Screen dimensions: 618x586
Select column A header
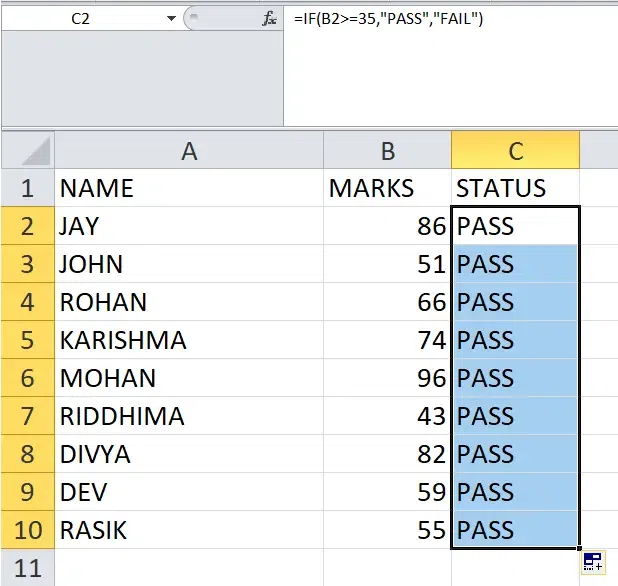pos(189,150)
